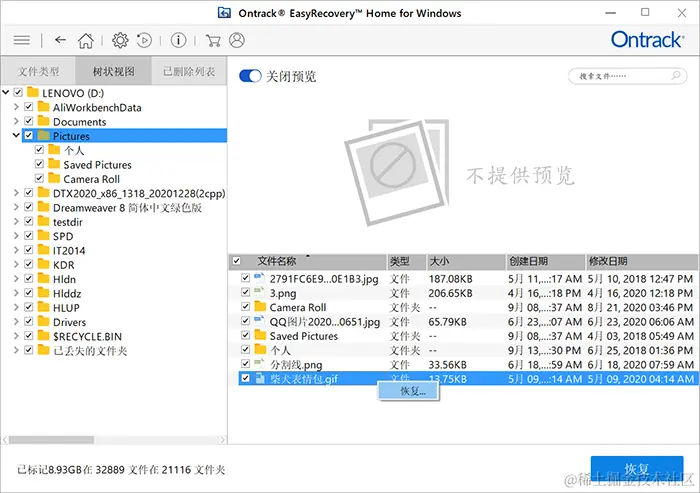This screenshot has width=700, height=493.
Task: Sort by the 类型 column header
Action: pyautogui.click(x=406, y=261)
